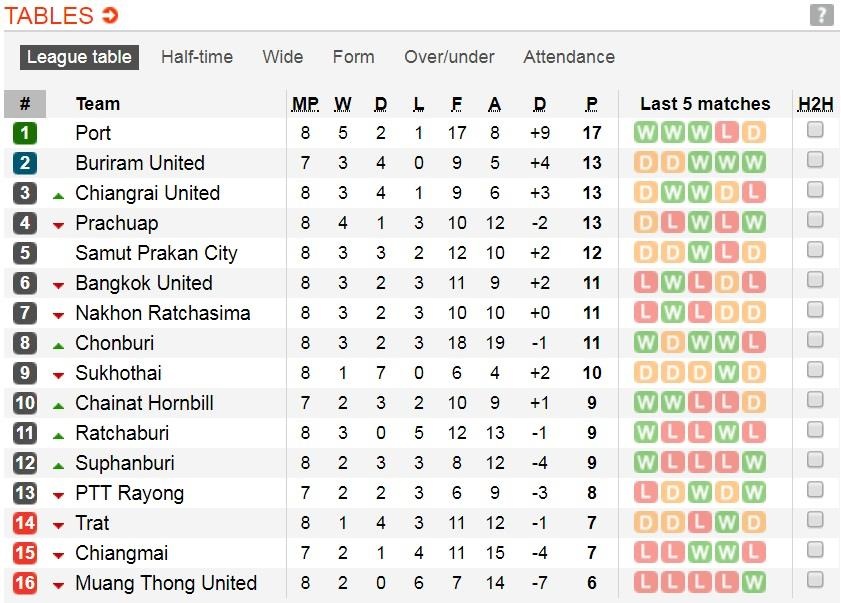The image size is (841, 603).
Task: Click the orange arrow icon beside TABLES
Action: 110,16
